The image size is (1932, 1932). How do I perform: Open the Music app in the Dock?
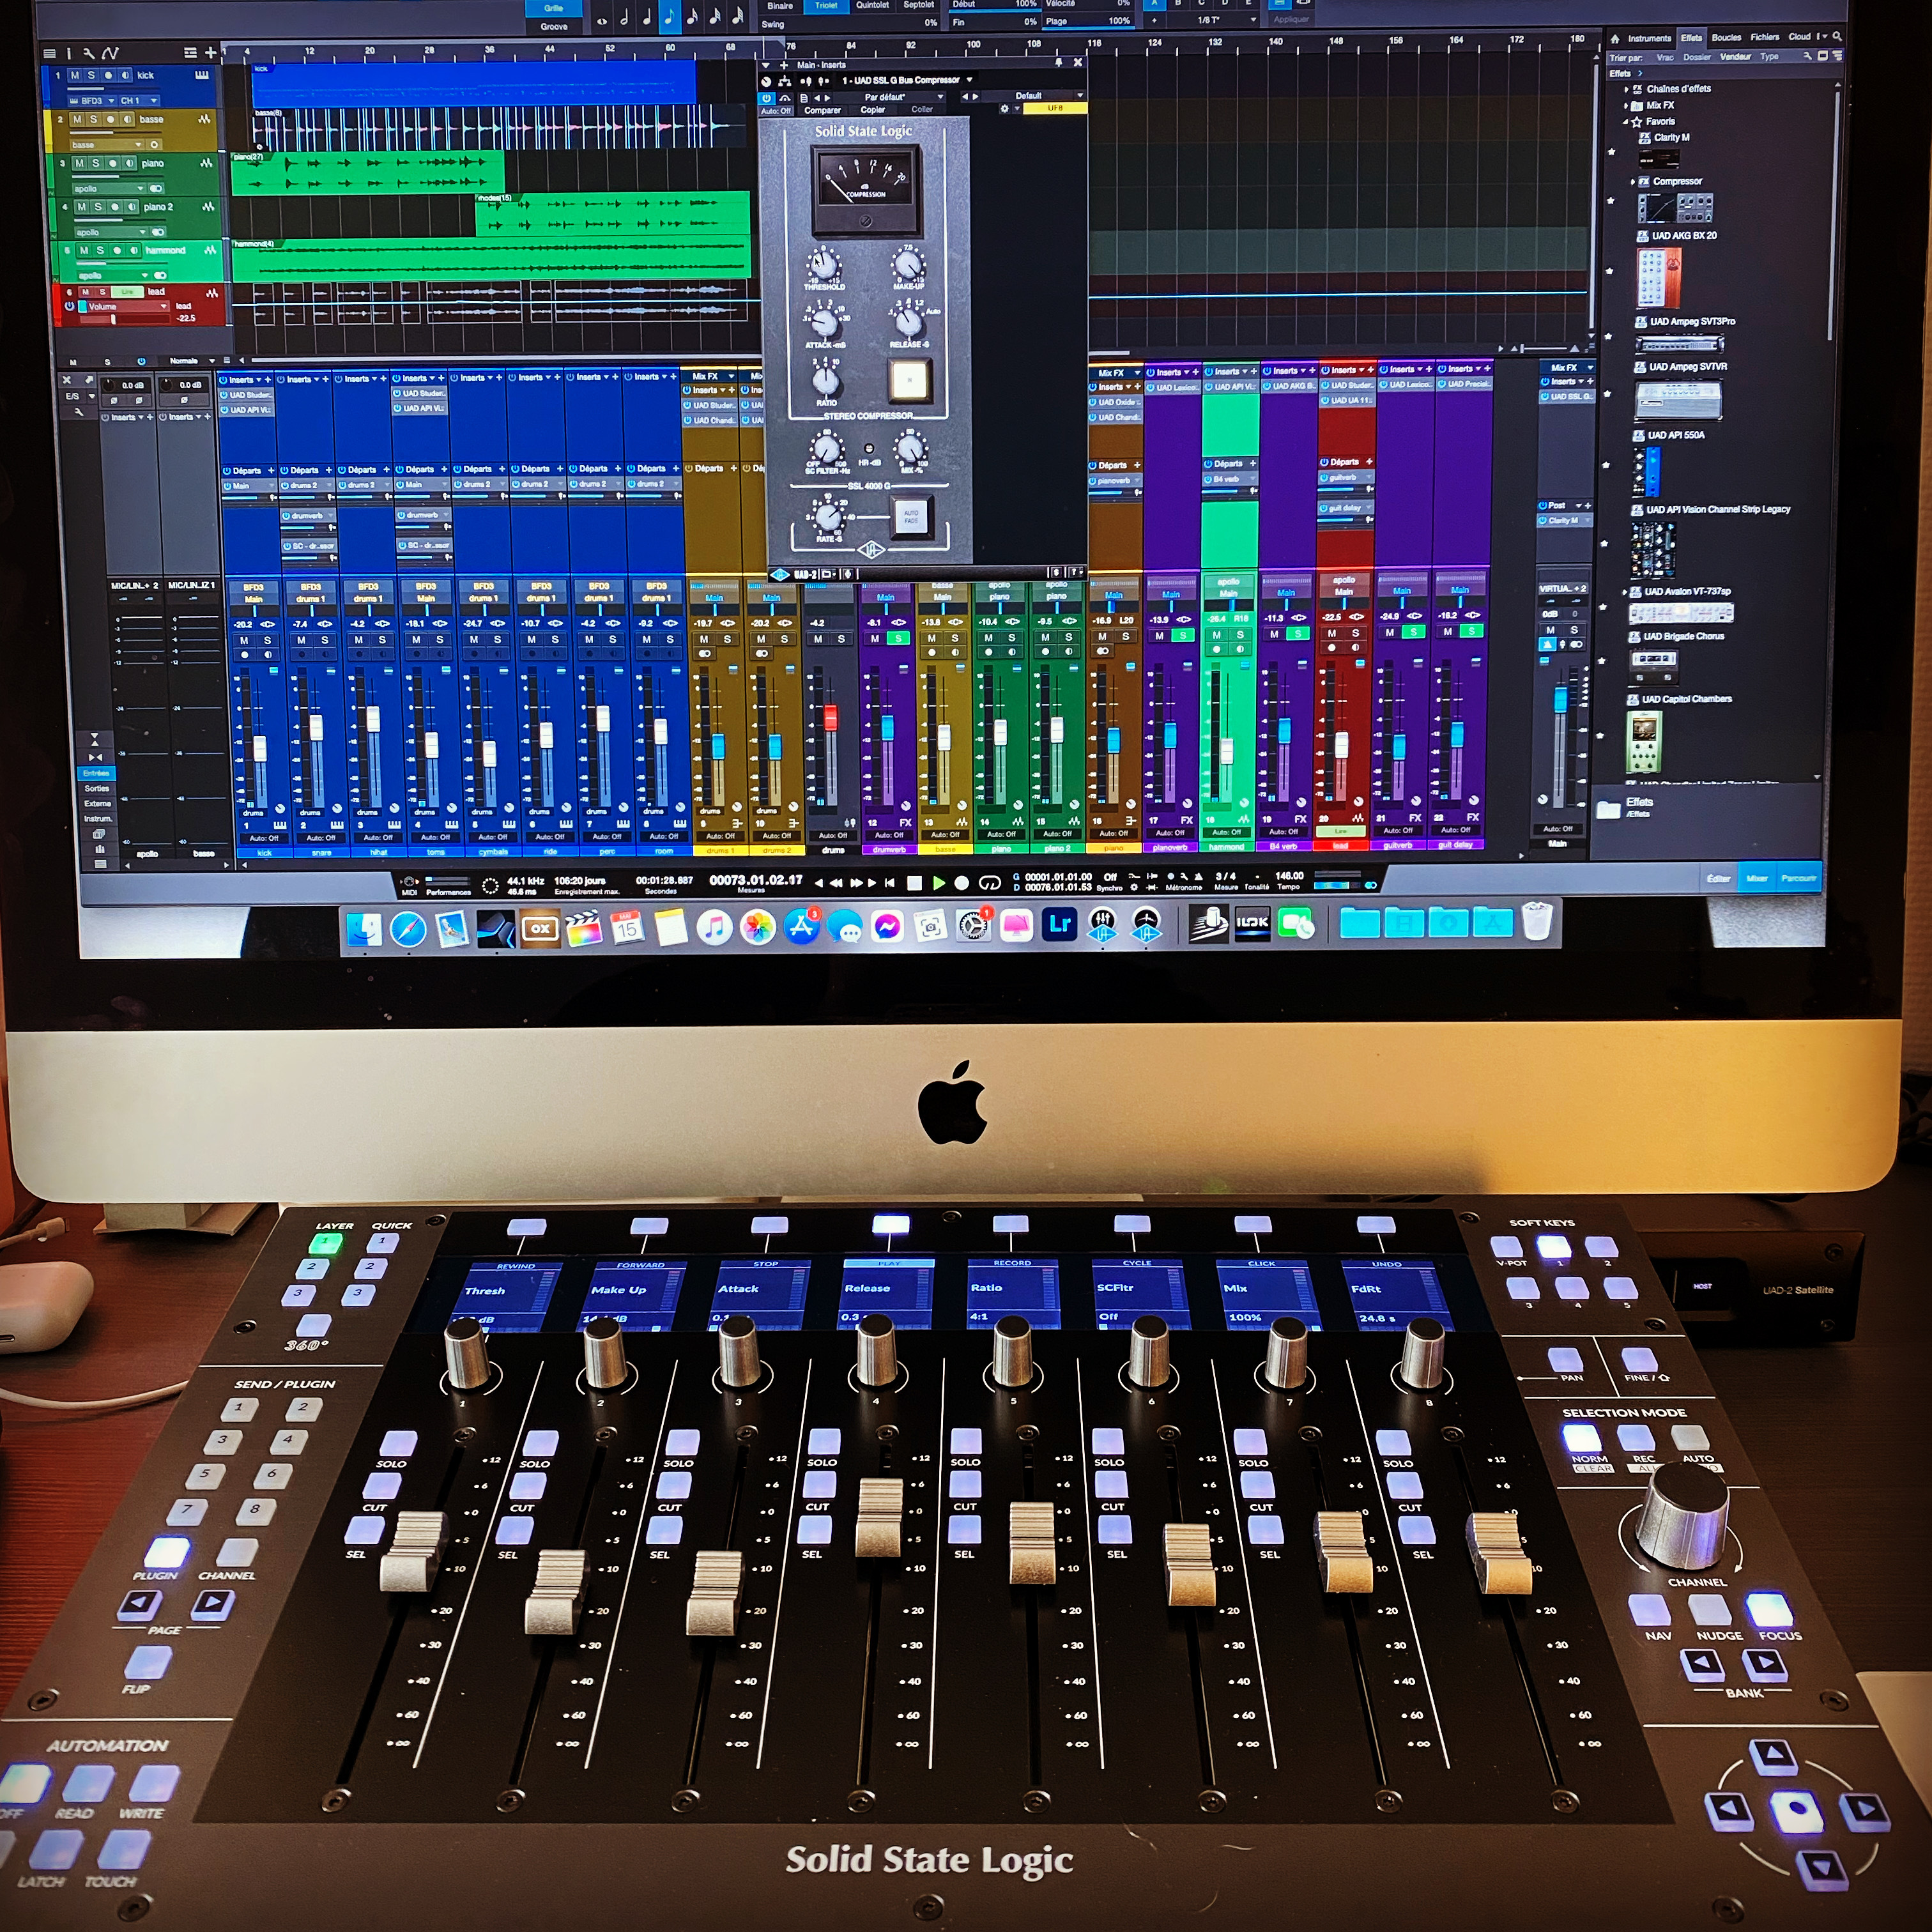714,928
